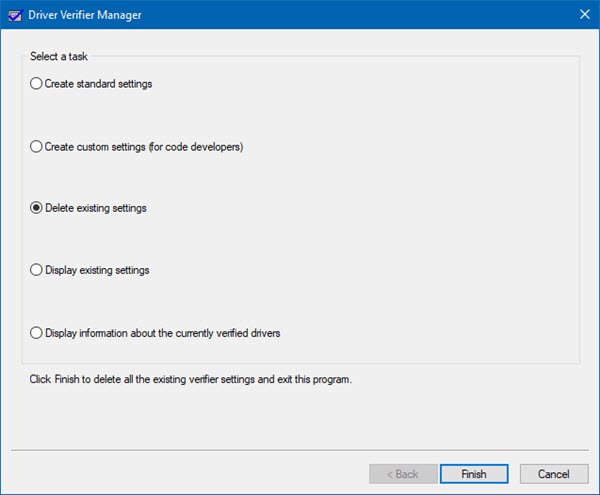This screenshot has height=495, width=600.
Task: Click the Finish button
Action: click(473, 474)
